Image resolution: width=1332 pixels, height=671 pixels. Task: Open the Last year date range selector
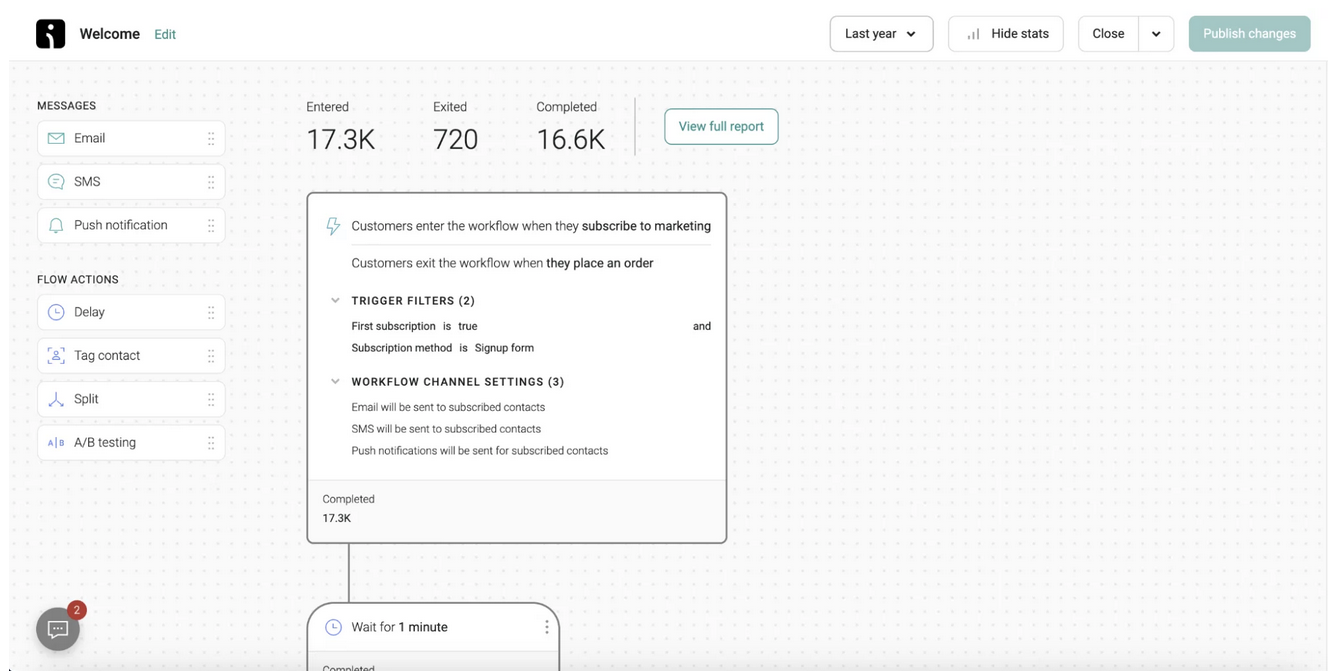coord(880,33)
